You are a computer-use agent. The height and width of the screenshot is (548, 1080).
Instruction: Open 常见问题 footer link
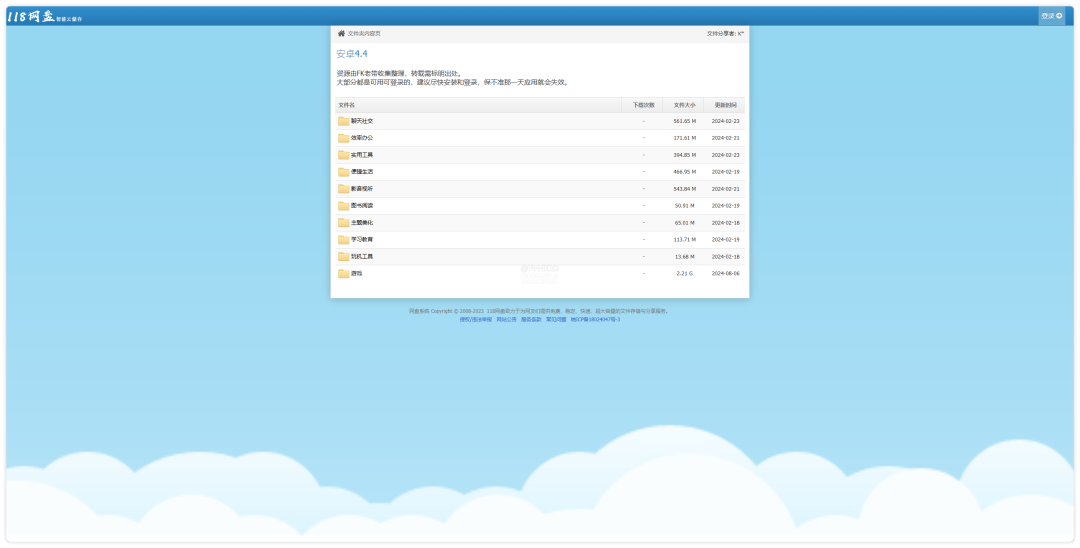tap(556, 319)
